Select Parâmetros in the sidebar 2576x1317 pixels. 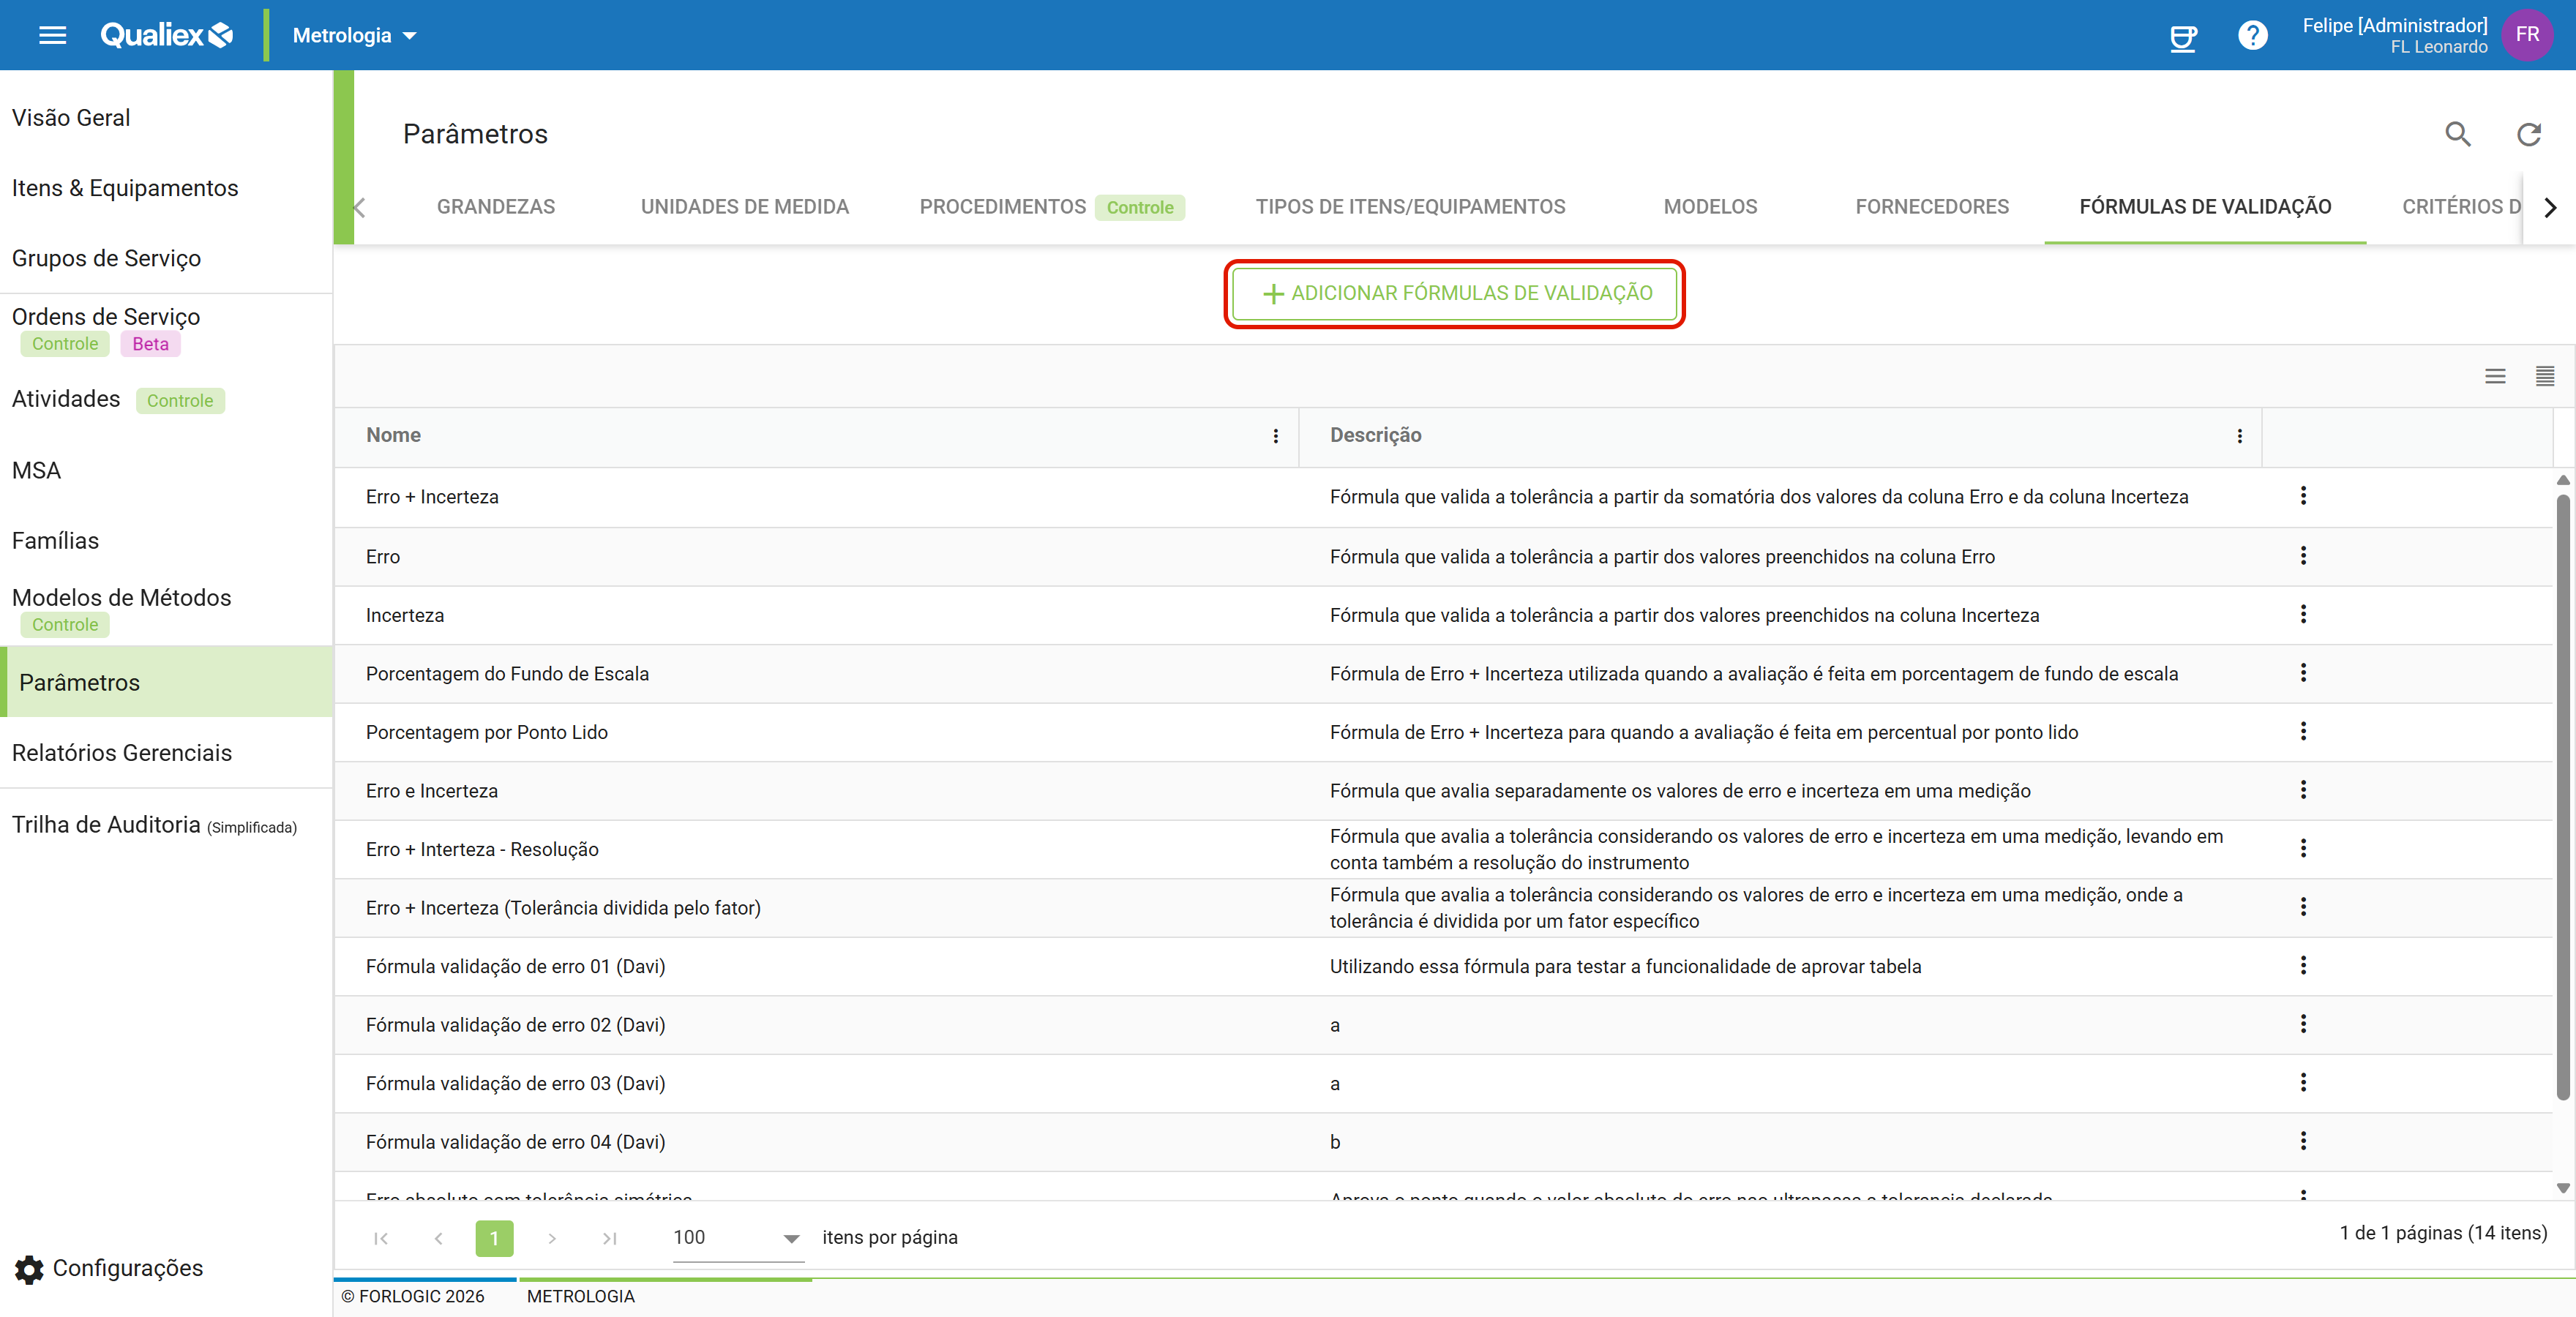[166, 682]
